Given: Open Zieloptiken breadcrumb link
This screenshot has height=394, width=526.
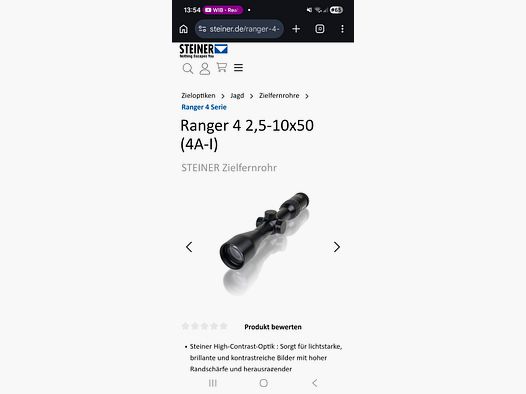Looking at the screenshot, I should tap(198, 96).
